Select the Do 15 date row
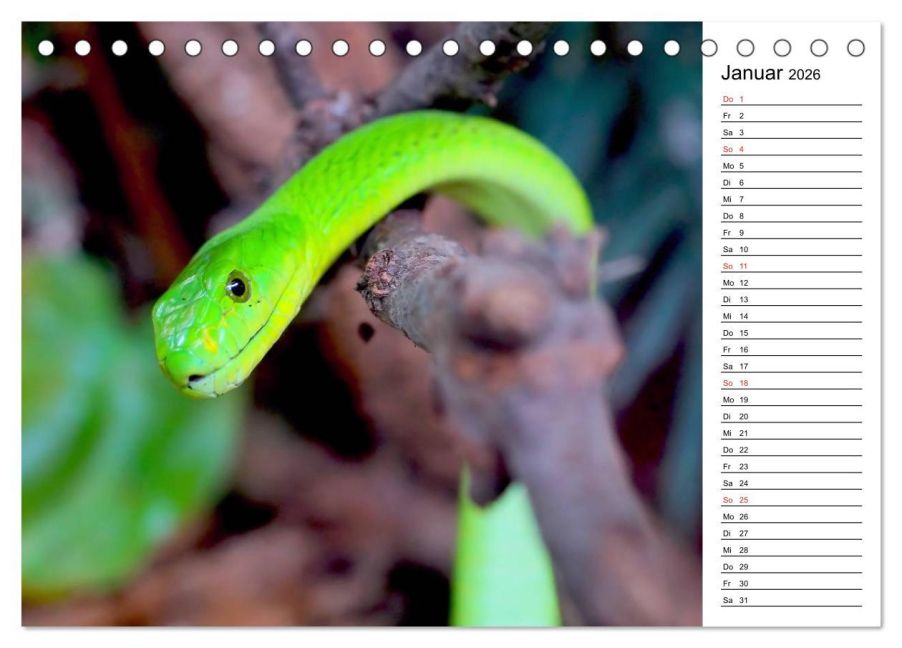Screen dimensions: 902x648 tap(790, 333)
